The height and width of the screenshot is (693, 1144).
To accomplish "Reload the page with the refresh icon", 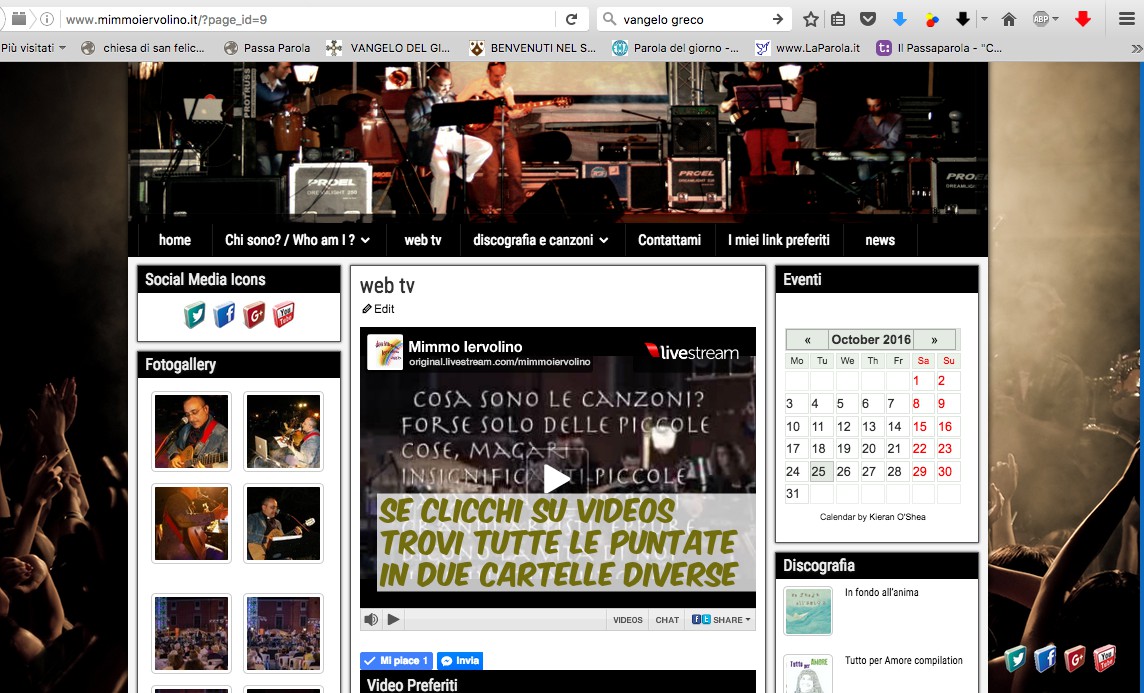I will (x=571, y=20).
